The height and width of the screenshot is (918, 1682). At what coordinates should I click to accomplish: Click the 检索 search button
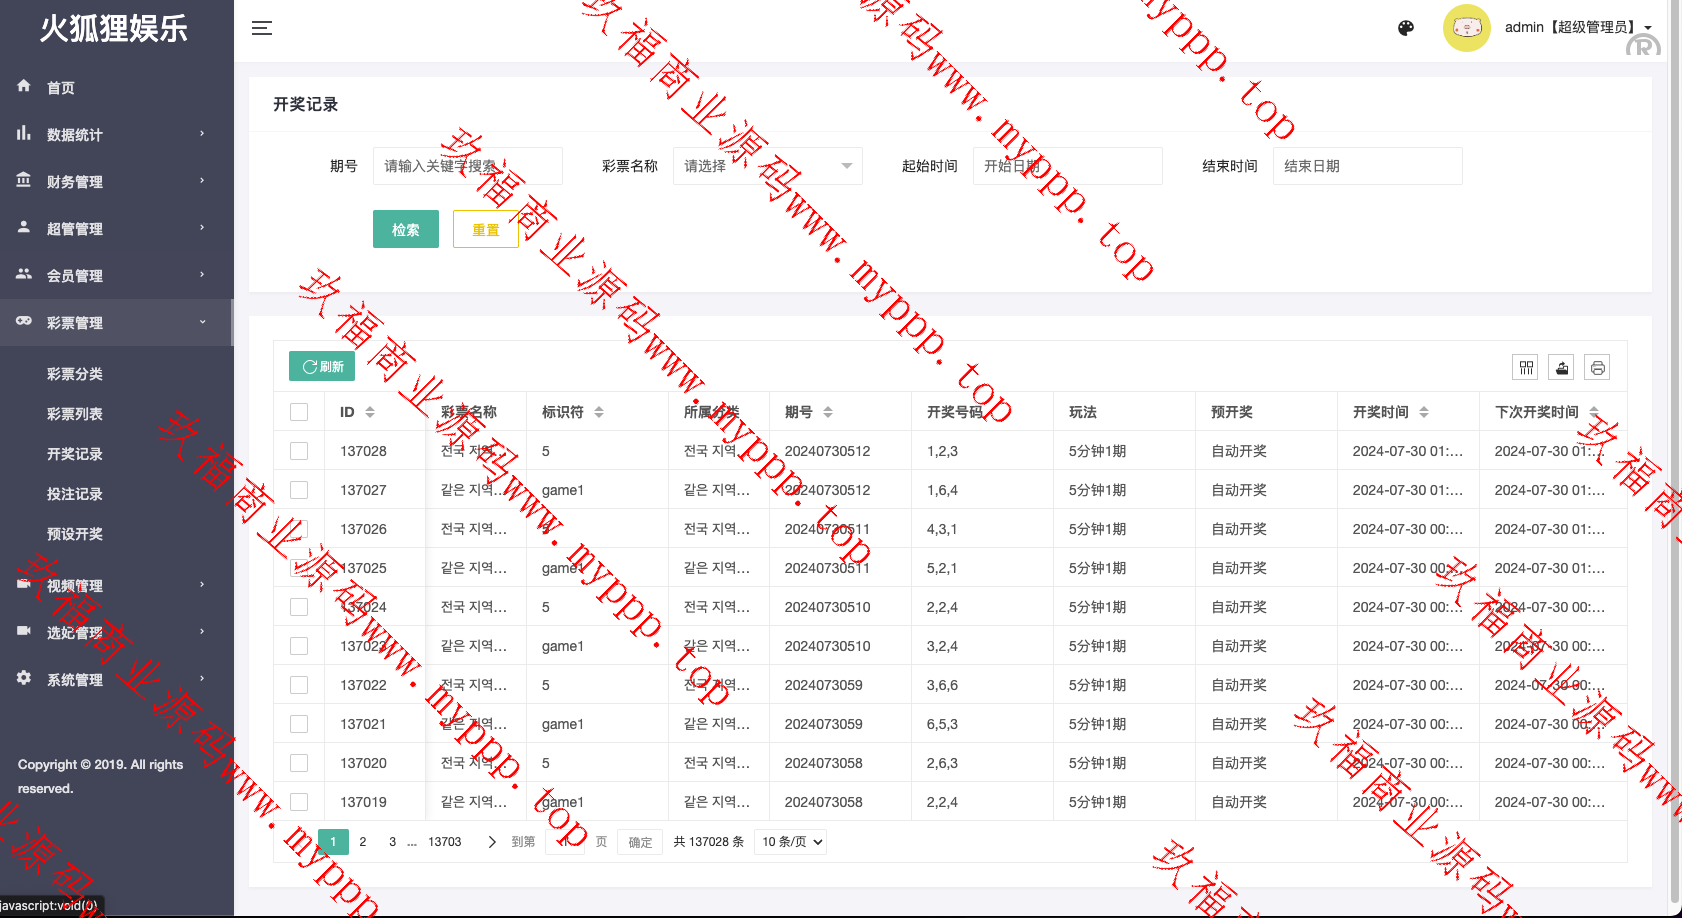click(405, 229)
